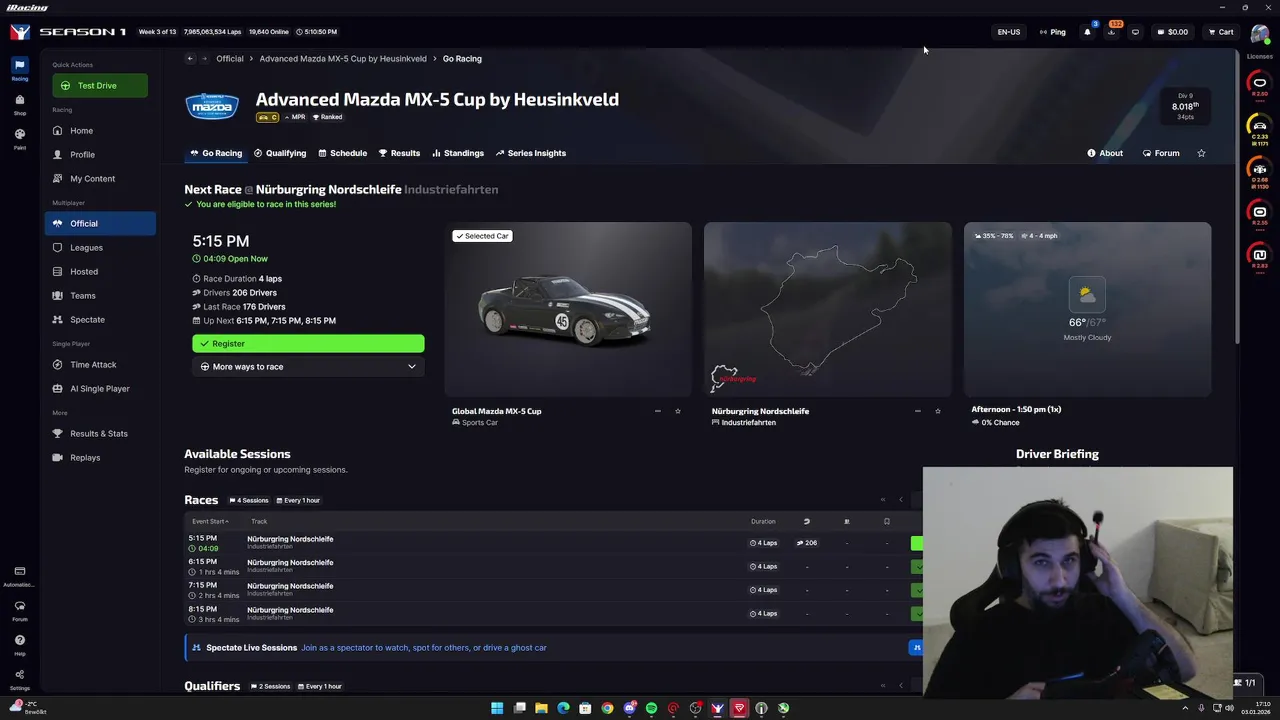This screenshot has width=1280, height=720.
Task: Open Sports Car license gauge C 2.33
Action: pyautogui.click(x=1259, y=128)
